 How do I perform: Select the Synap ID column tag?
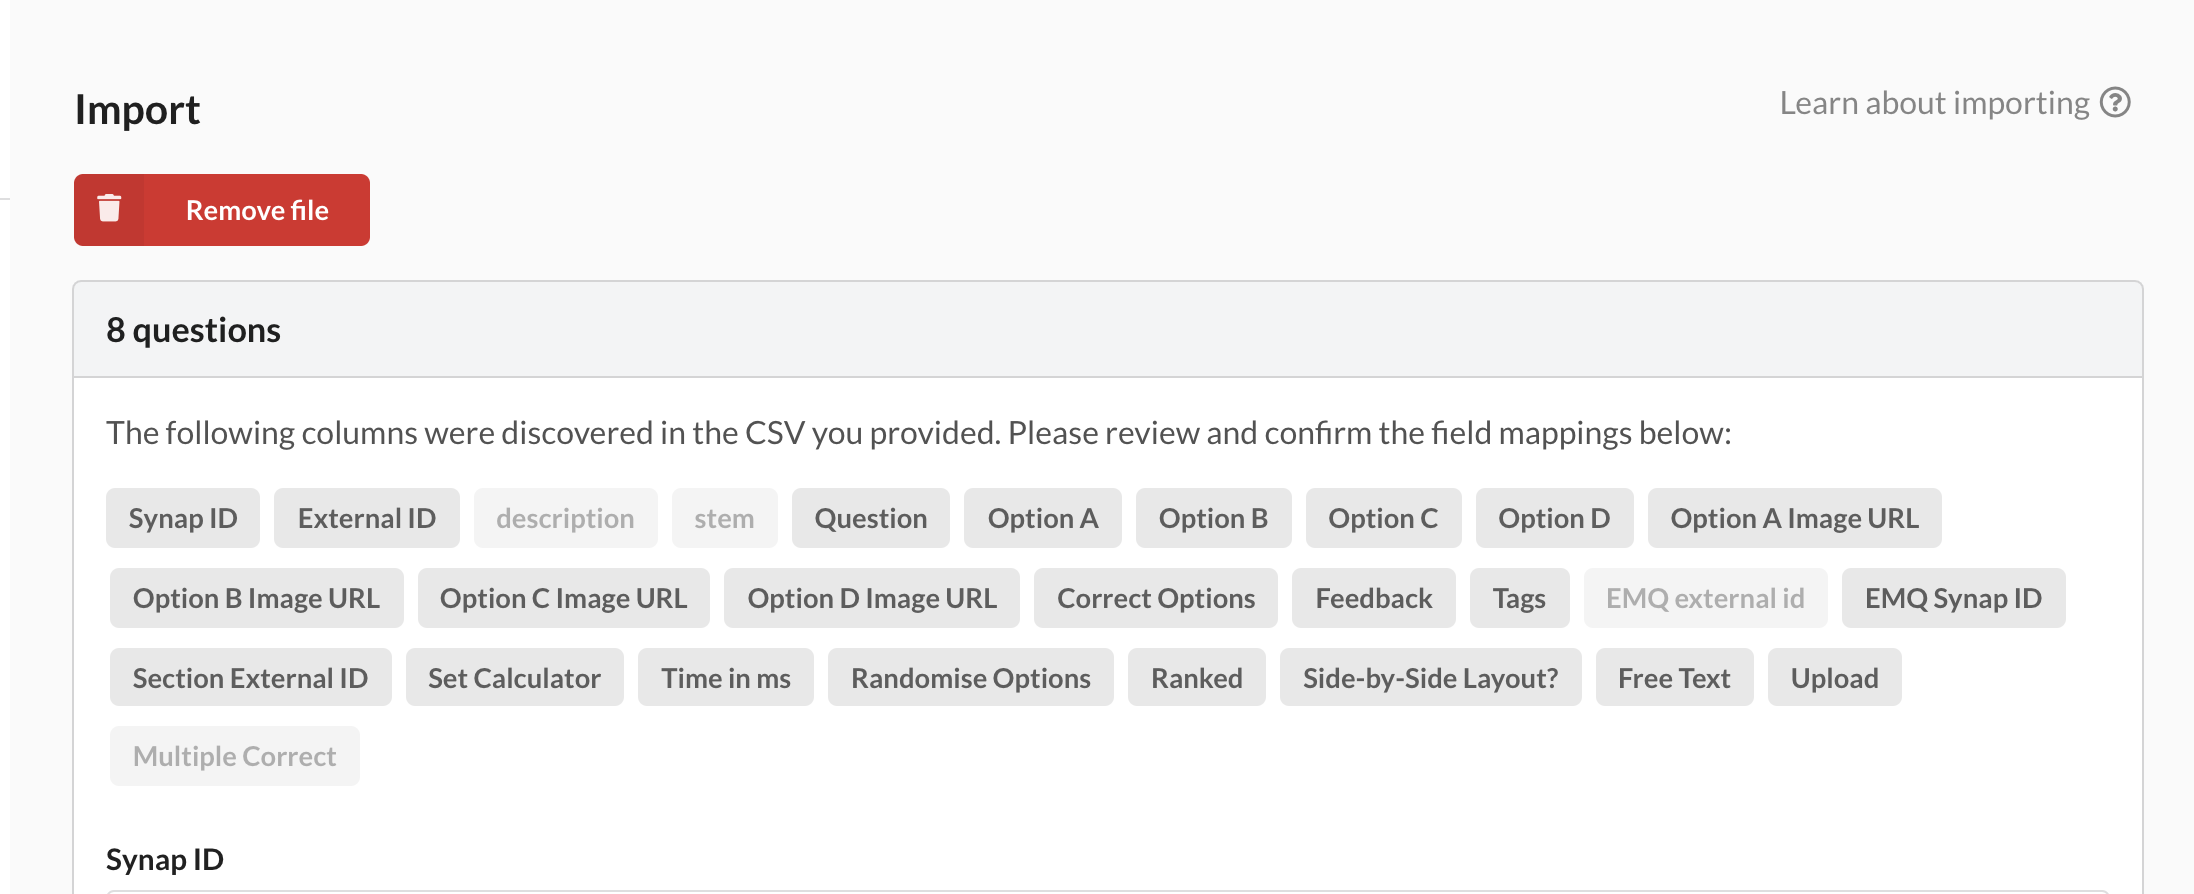coord(183,518)
